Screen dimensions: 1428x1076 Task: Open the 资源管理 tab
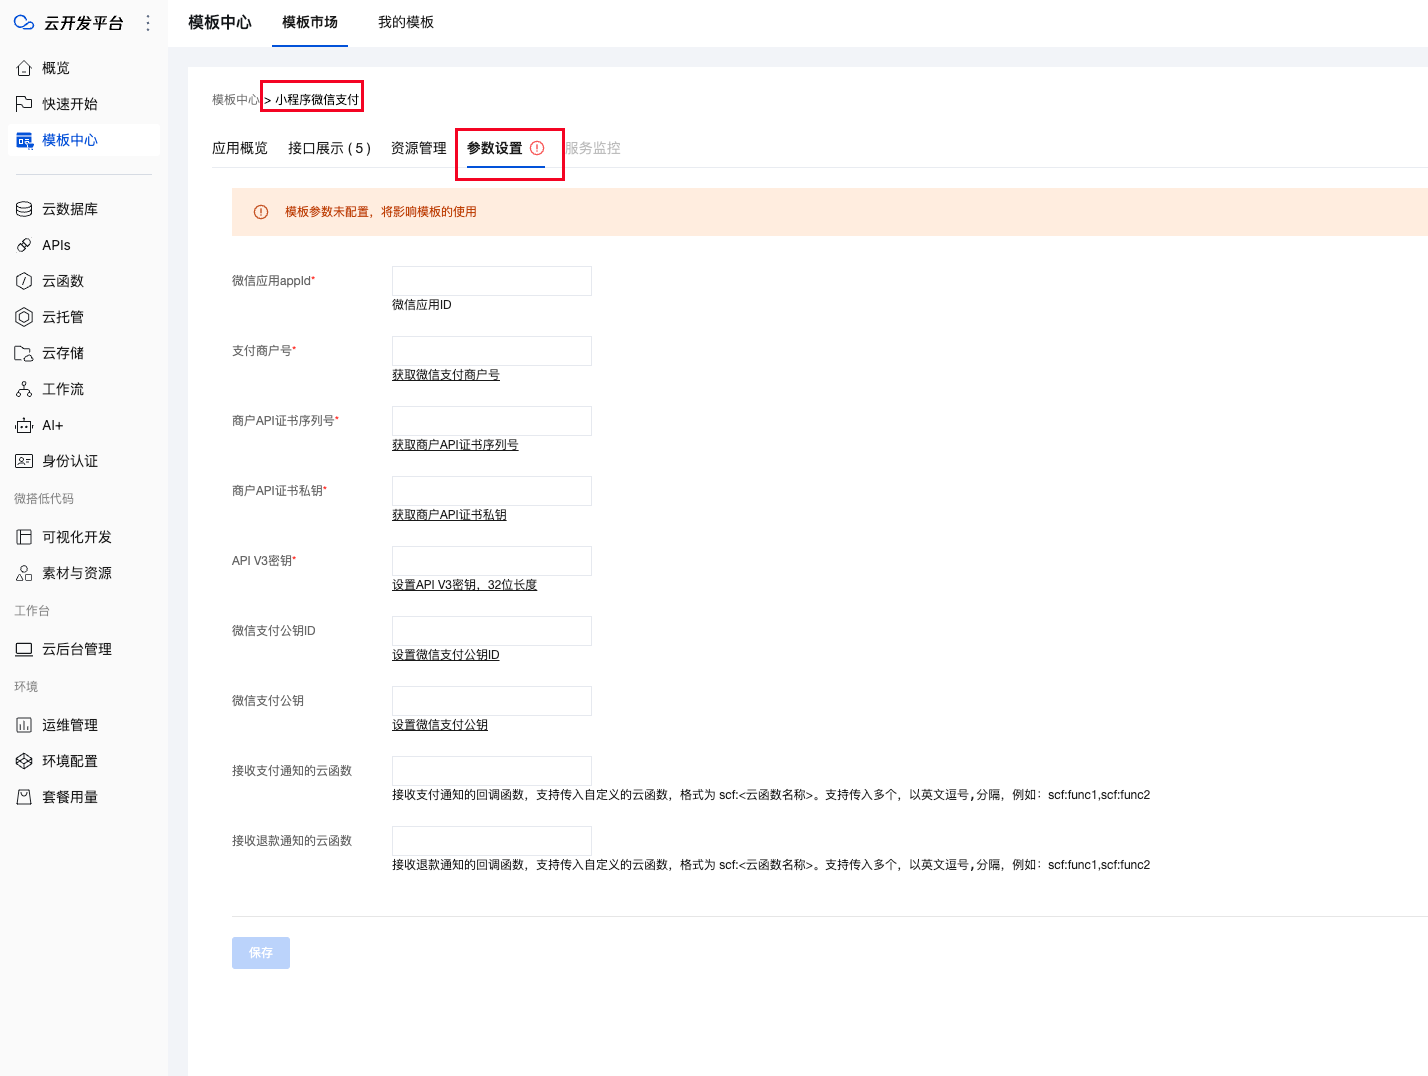point(419,148)
